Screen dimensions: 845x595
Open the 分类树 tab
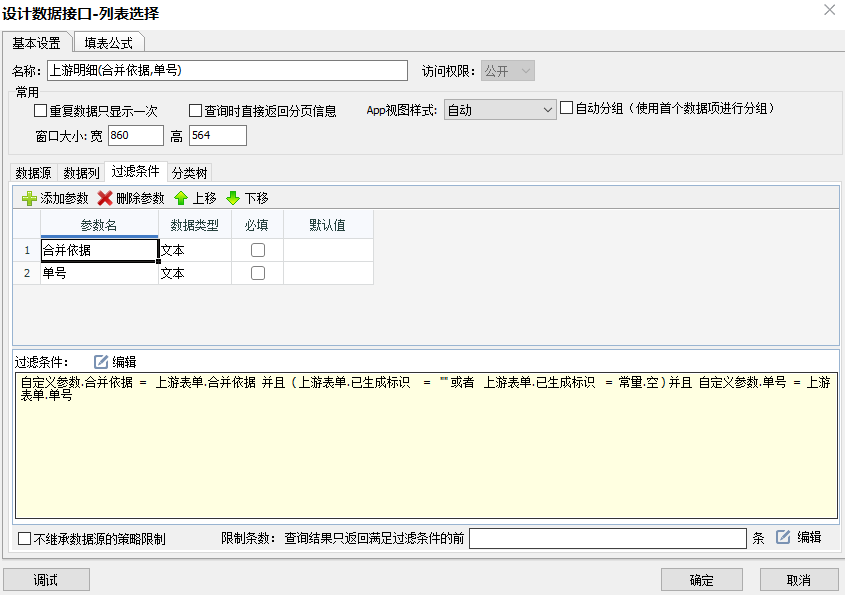[x=189, y=173]
